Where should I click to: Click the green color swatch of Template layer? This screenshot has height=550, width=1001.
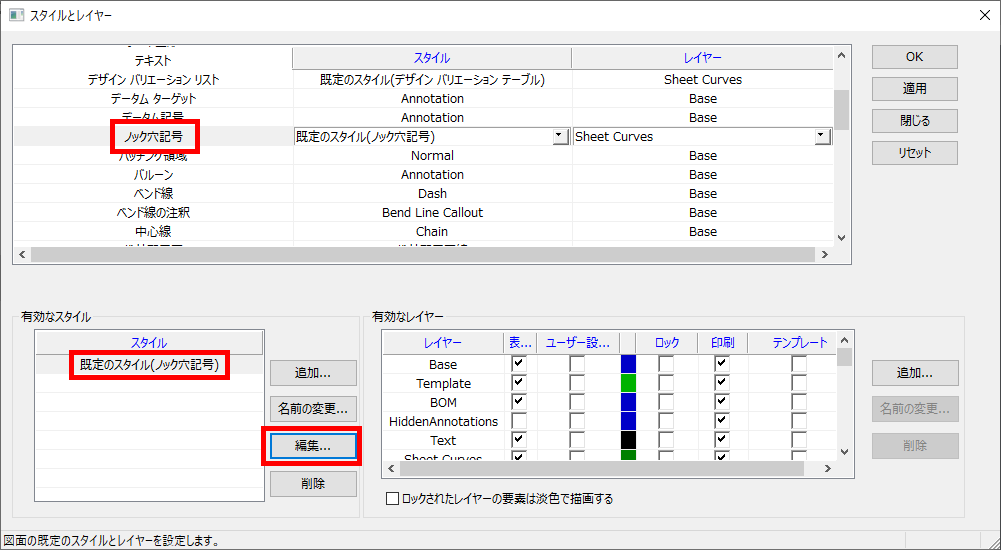pyautogui.click(x=628, y=383)
